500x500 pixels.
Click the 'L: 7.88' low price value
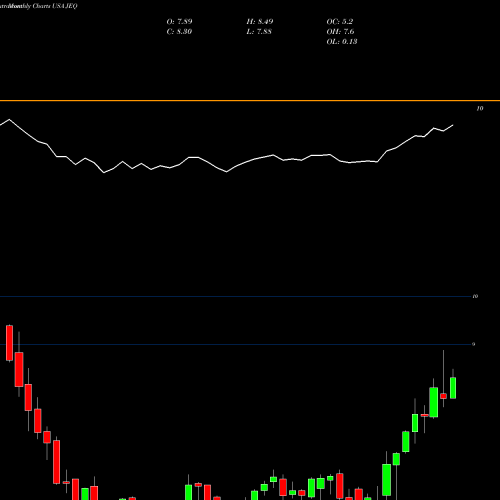(x=259, y=32)
